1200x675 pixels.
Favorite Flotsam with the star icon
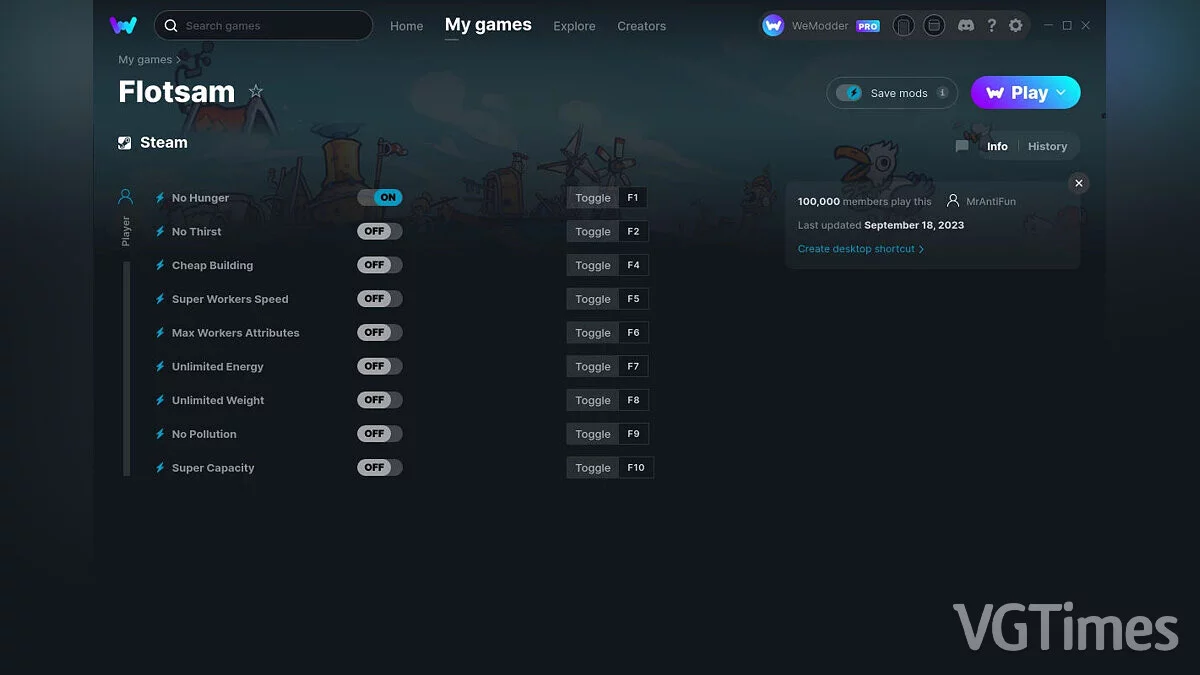coord(256,91)
